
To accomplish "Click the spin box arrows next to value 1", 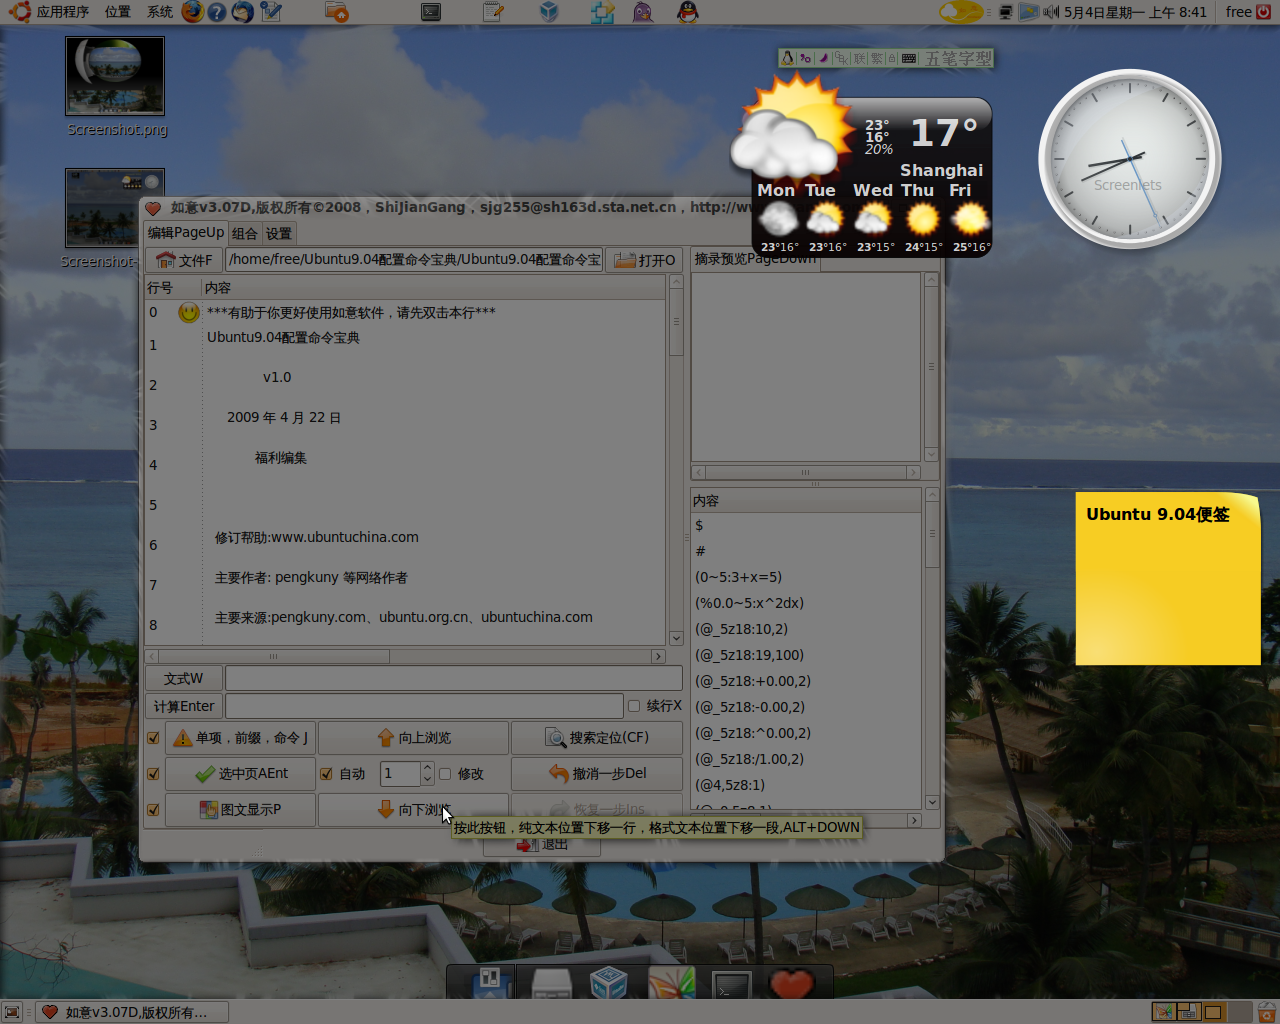I will pyautogui.click(x=427, y=774).
